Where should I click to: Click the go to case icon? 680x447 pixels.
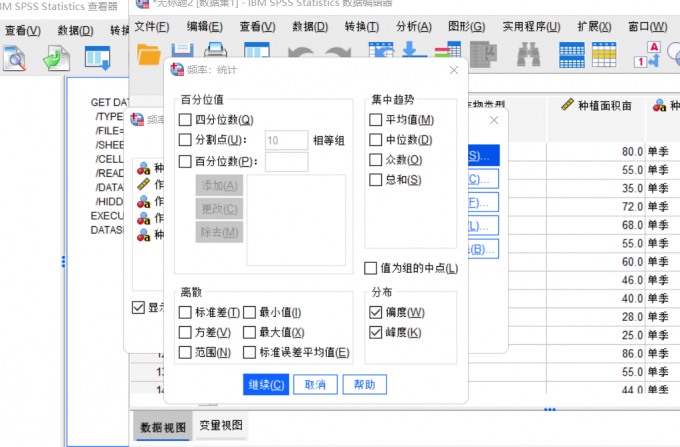[x=381, y=50]
